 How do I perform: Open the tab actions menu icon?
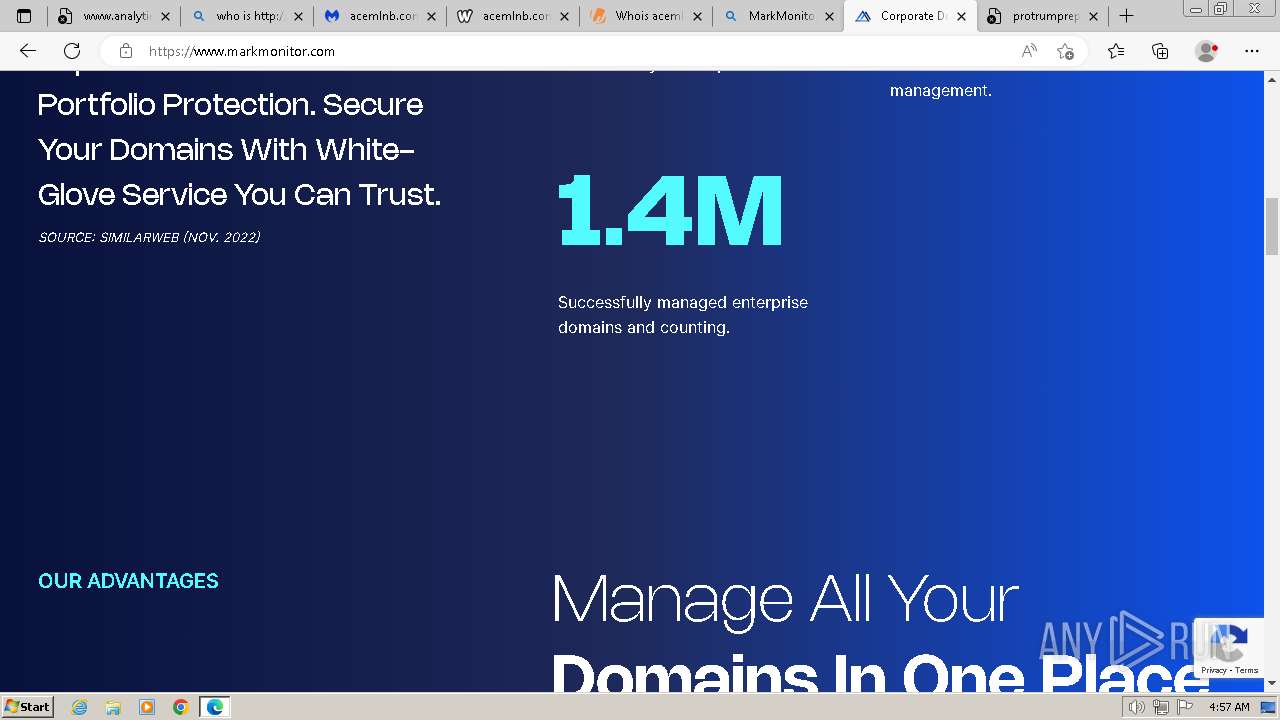tap(24, 16)
